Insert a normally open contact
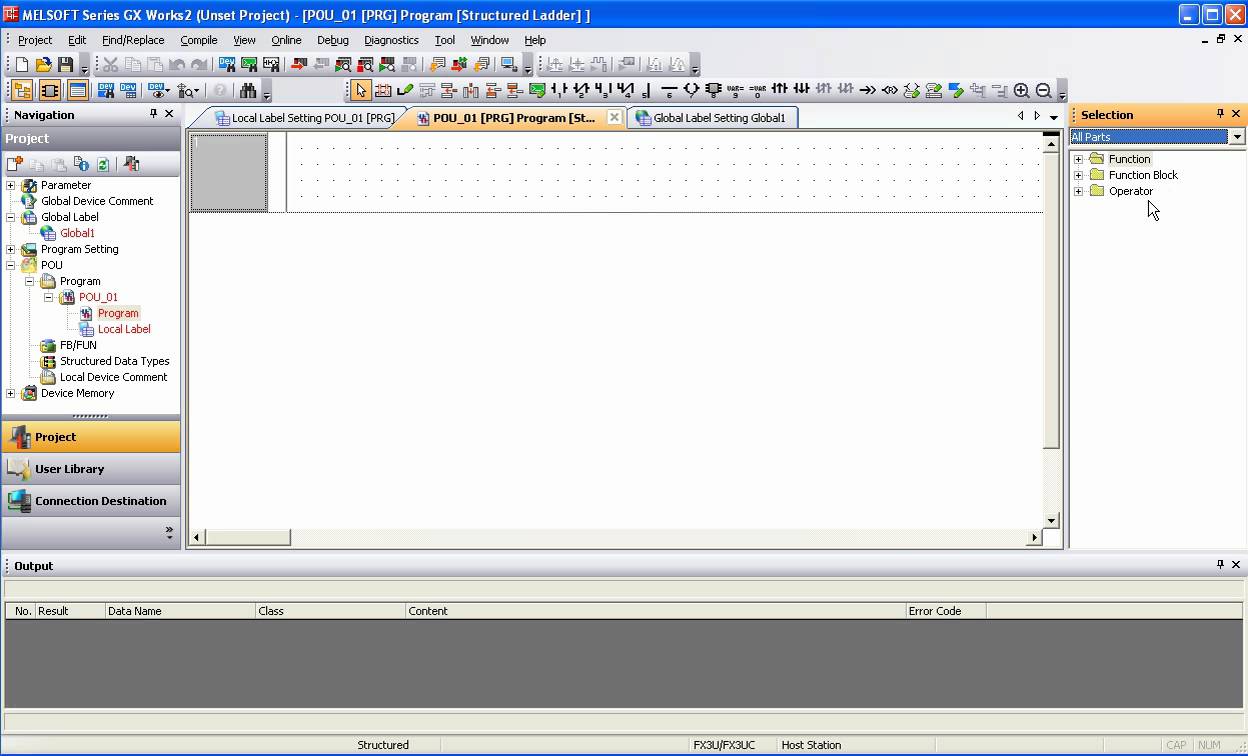 [559, 91]
